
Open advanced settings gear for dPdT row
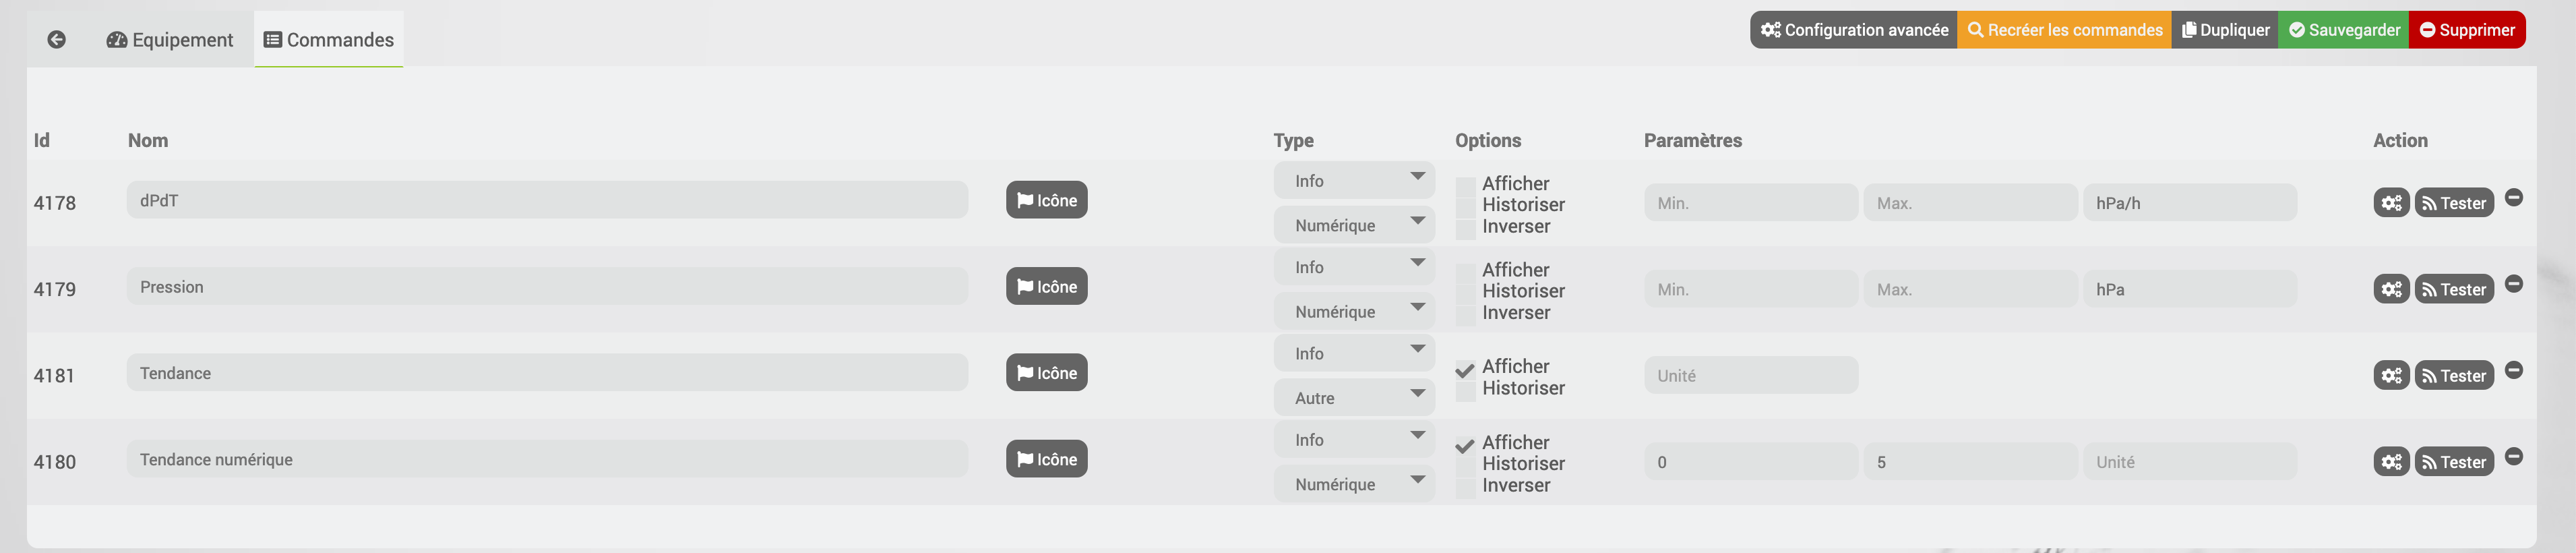point(2391,203)
